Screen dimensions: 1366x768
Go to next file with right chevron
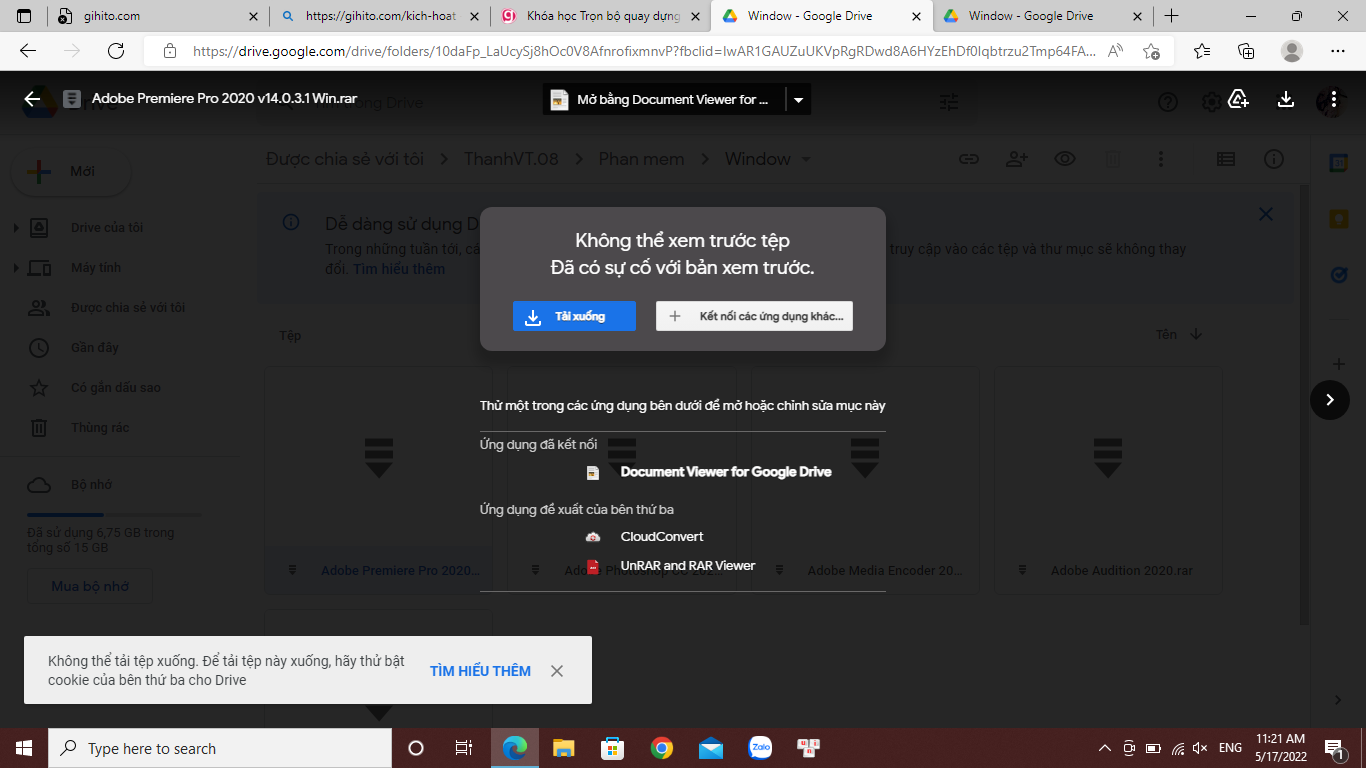pos(1330,400)
